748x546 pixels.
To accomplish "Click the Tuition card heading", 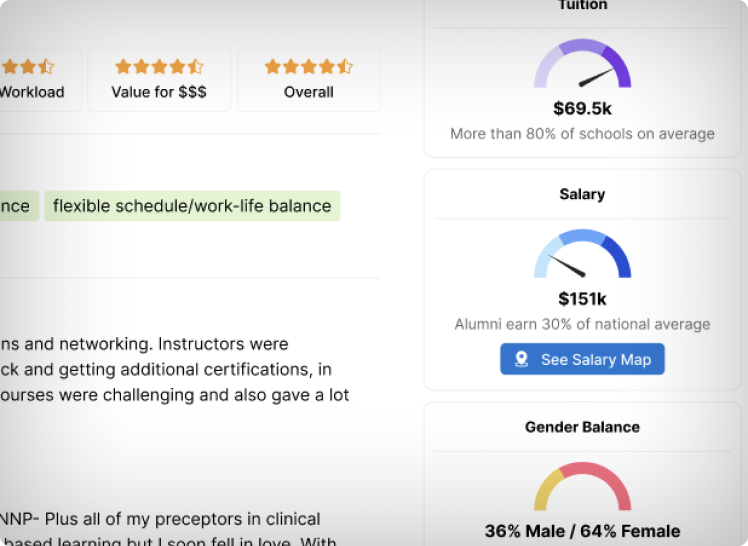I will [x=582, y=6].
